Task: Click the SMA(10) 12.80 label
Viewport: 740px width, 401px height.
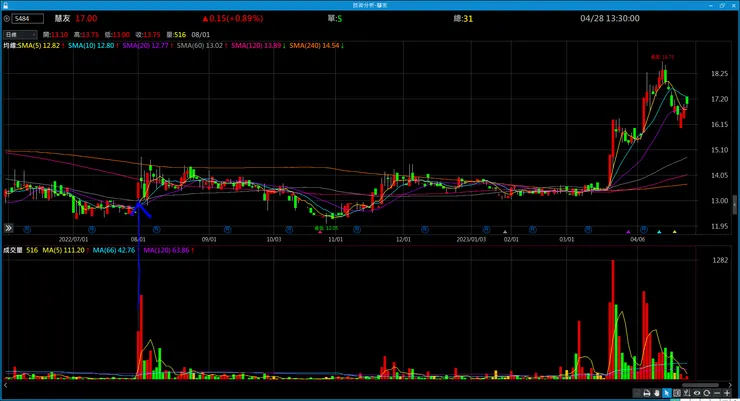Action: pos(93,46)
